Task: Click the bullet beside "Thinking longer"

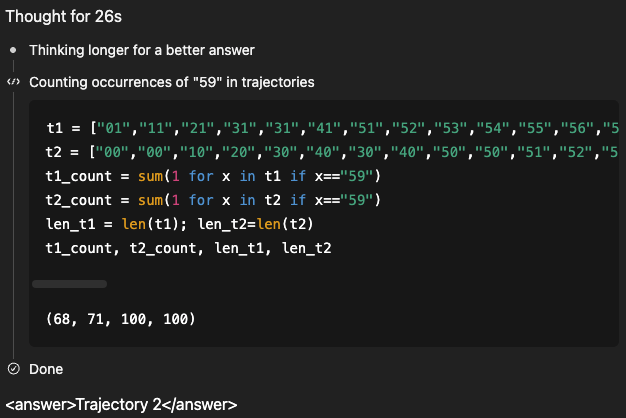Action: pyautogui.click(x=13, y=49)
